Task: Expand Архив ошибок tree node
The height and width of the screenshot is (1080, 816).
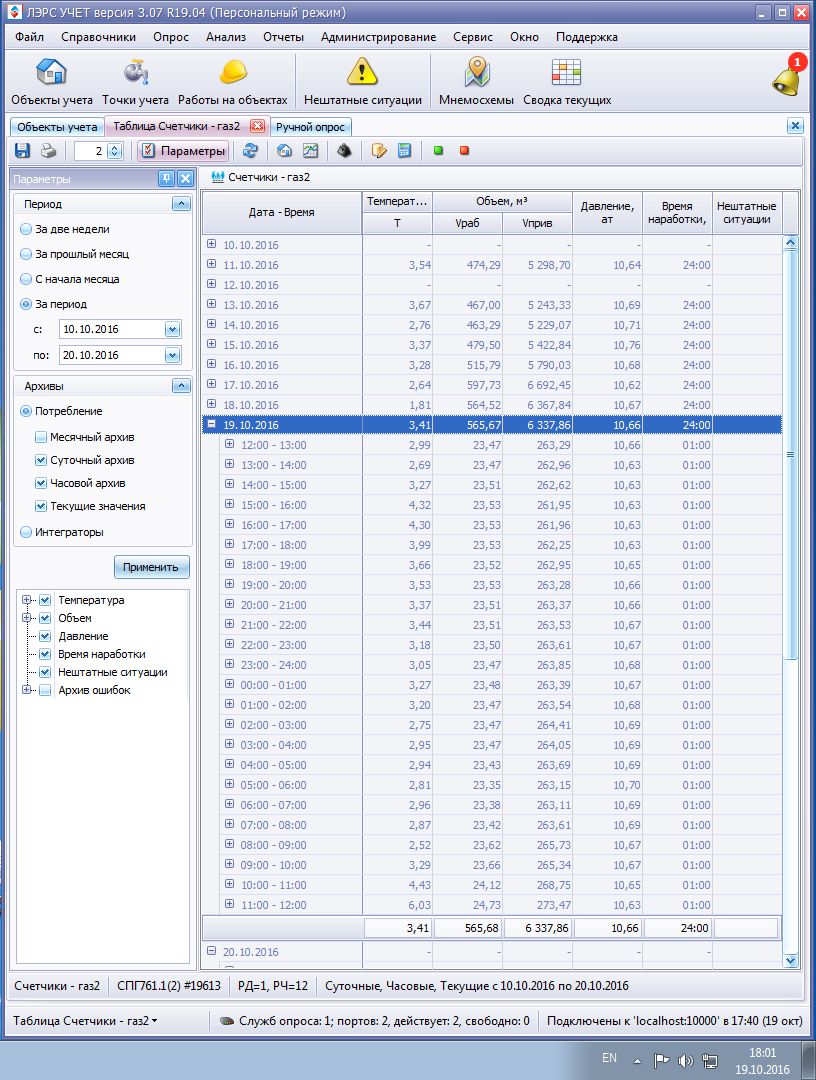Action: point(27,690)
